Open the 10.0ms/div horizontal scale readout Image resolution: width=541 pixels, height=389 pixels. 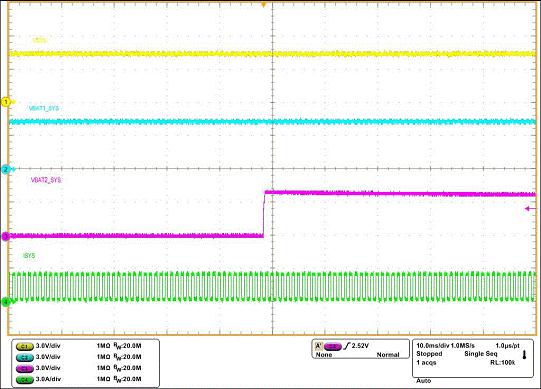coord(433,346)
